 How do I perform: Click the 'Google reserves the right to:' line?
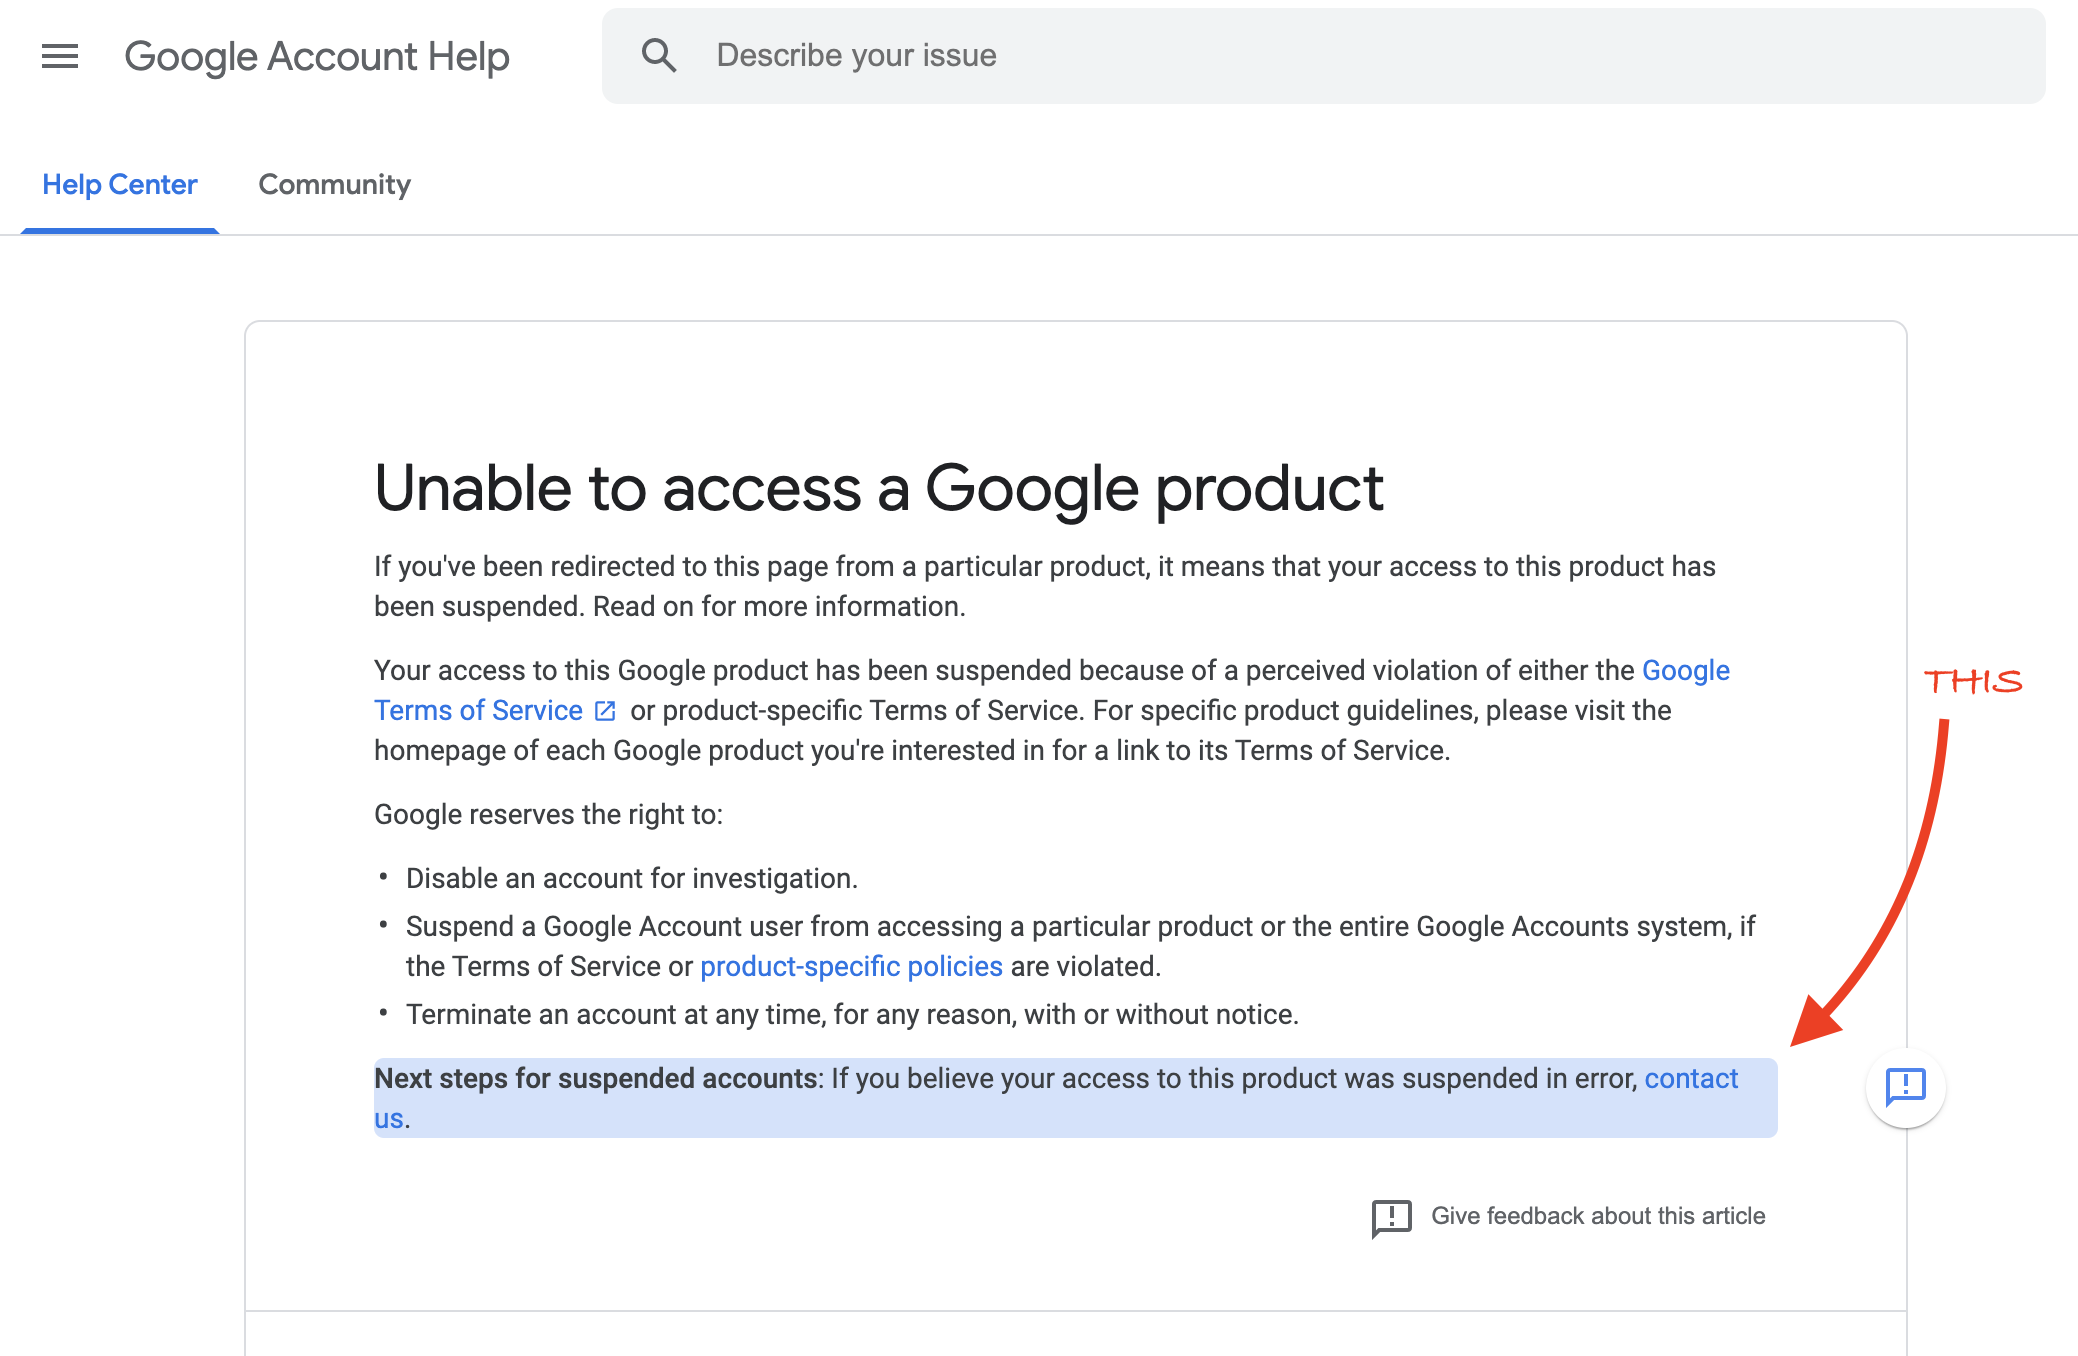pyautogui.click(x=548, y=815)
